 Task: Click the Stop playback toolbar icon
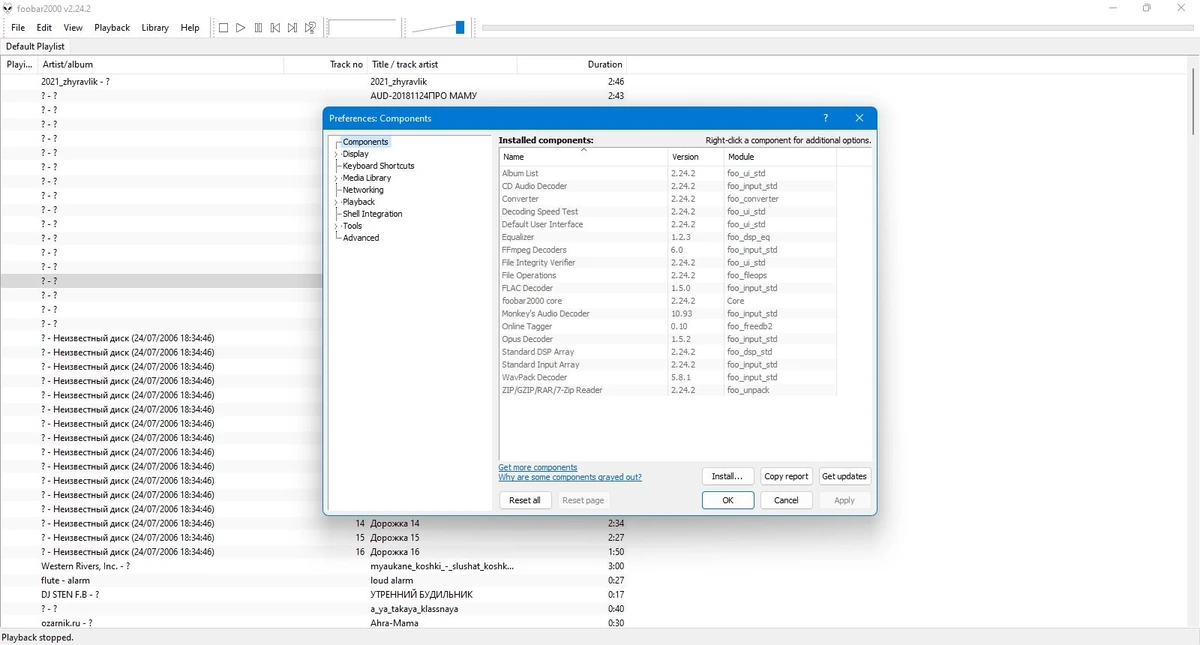[223, 28]
